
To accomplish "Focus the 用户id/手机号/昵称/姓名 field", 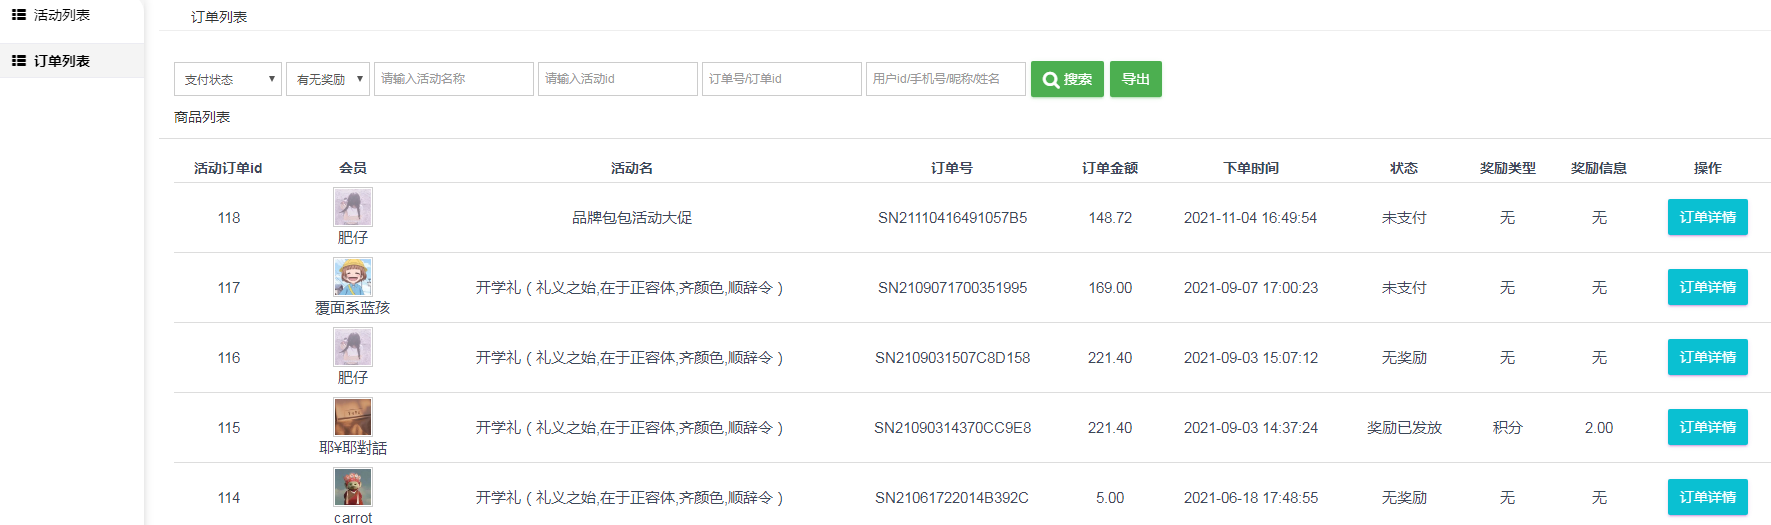I will [x=945, y=79].
